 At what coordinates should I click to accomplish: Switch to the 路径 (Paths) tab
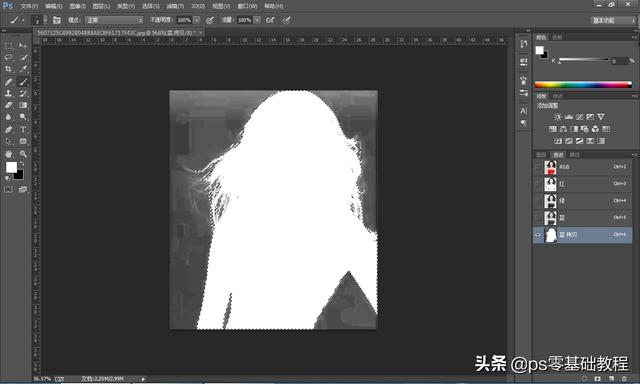tap(575, 155)
